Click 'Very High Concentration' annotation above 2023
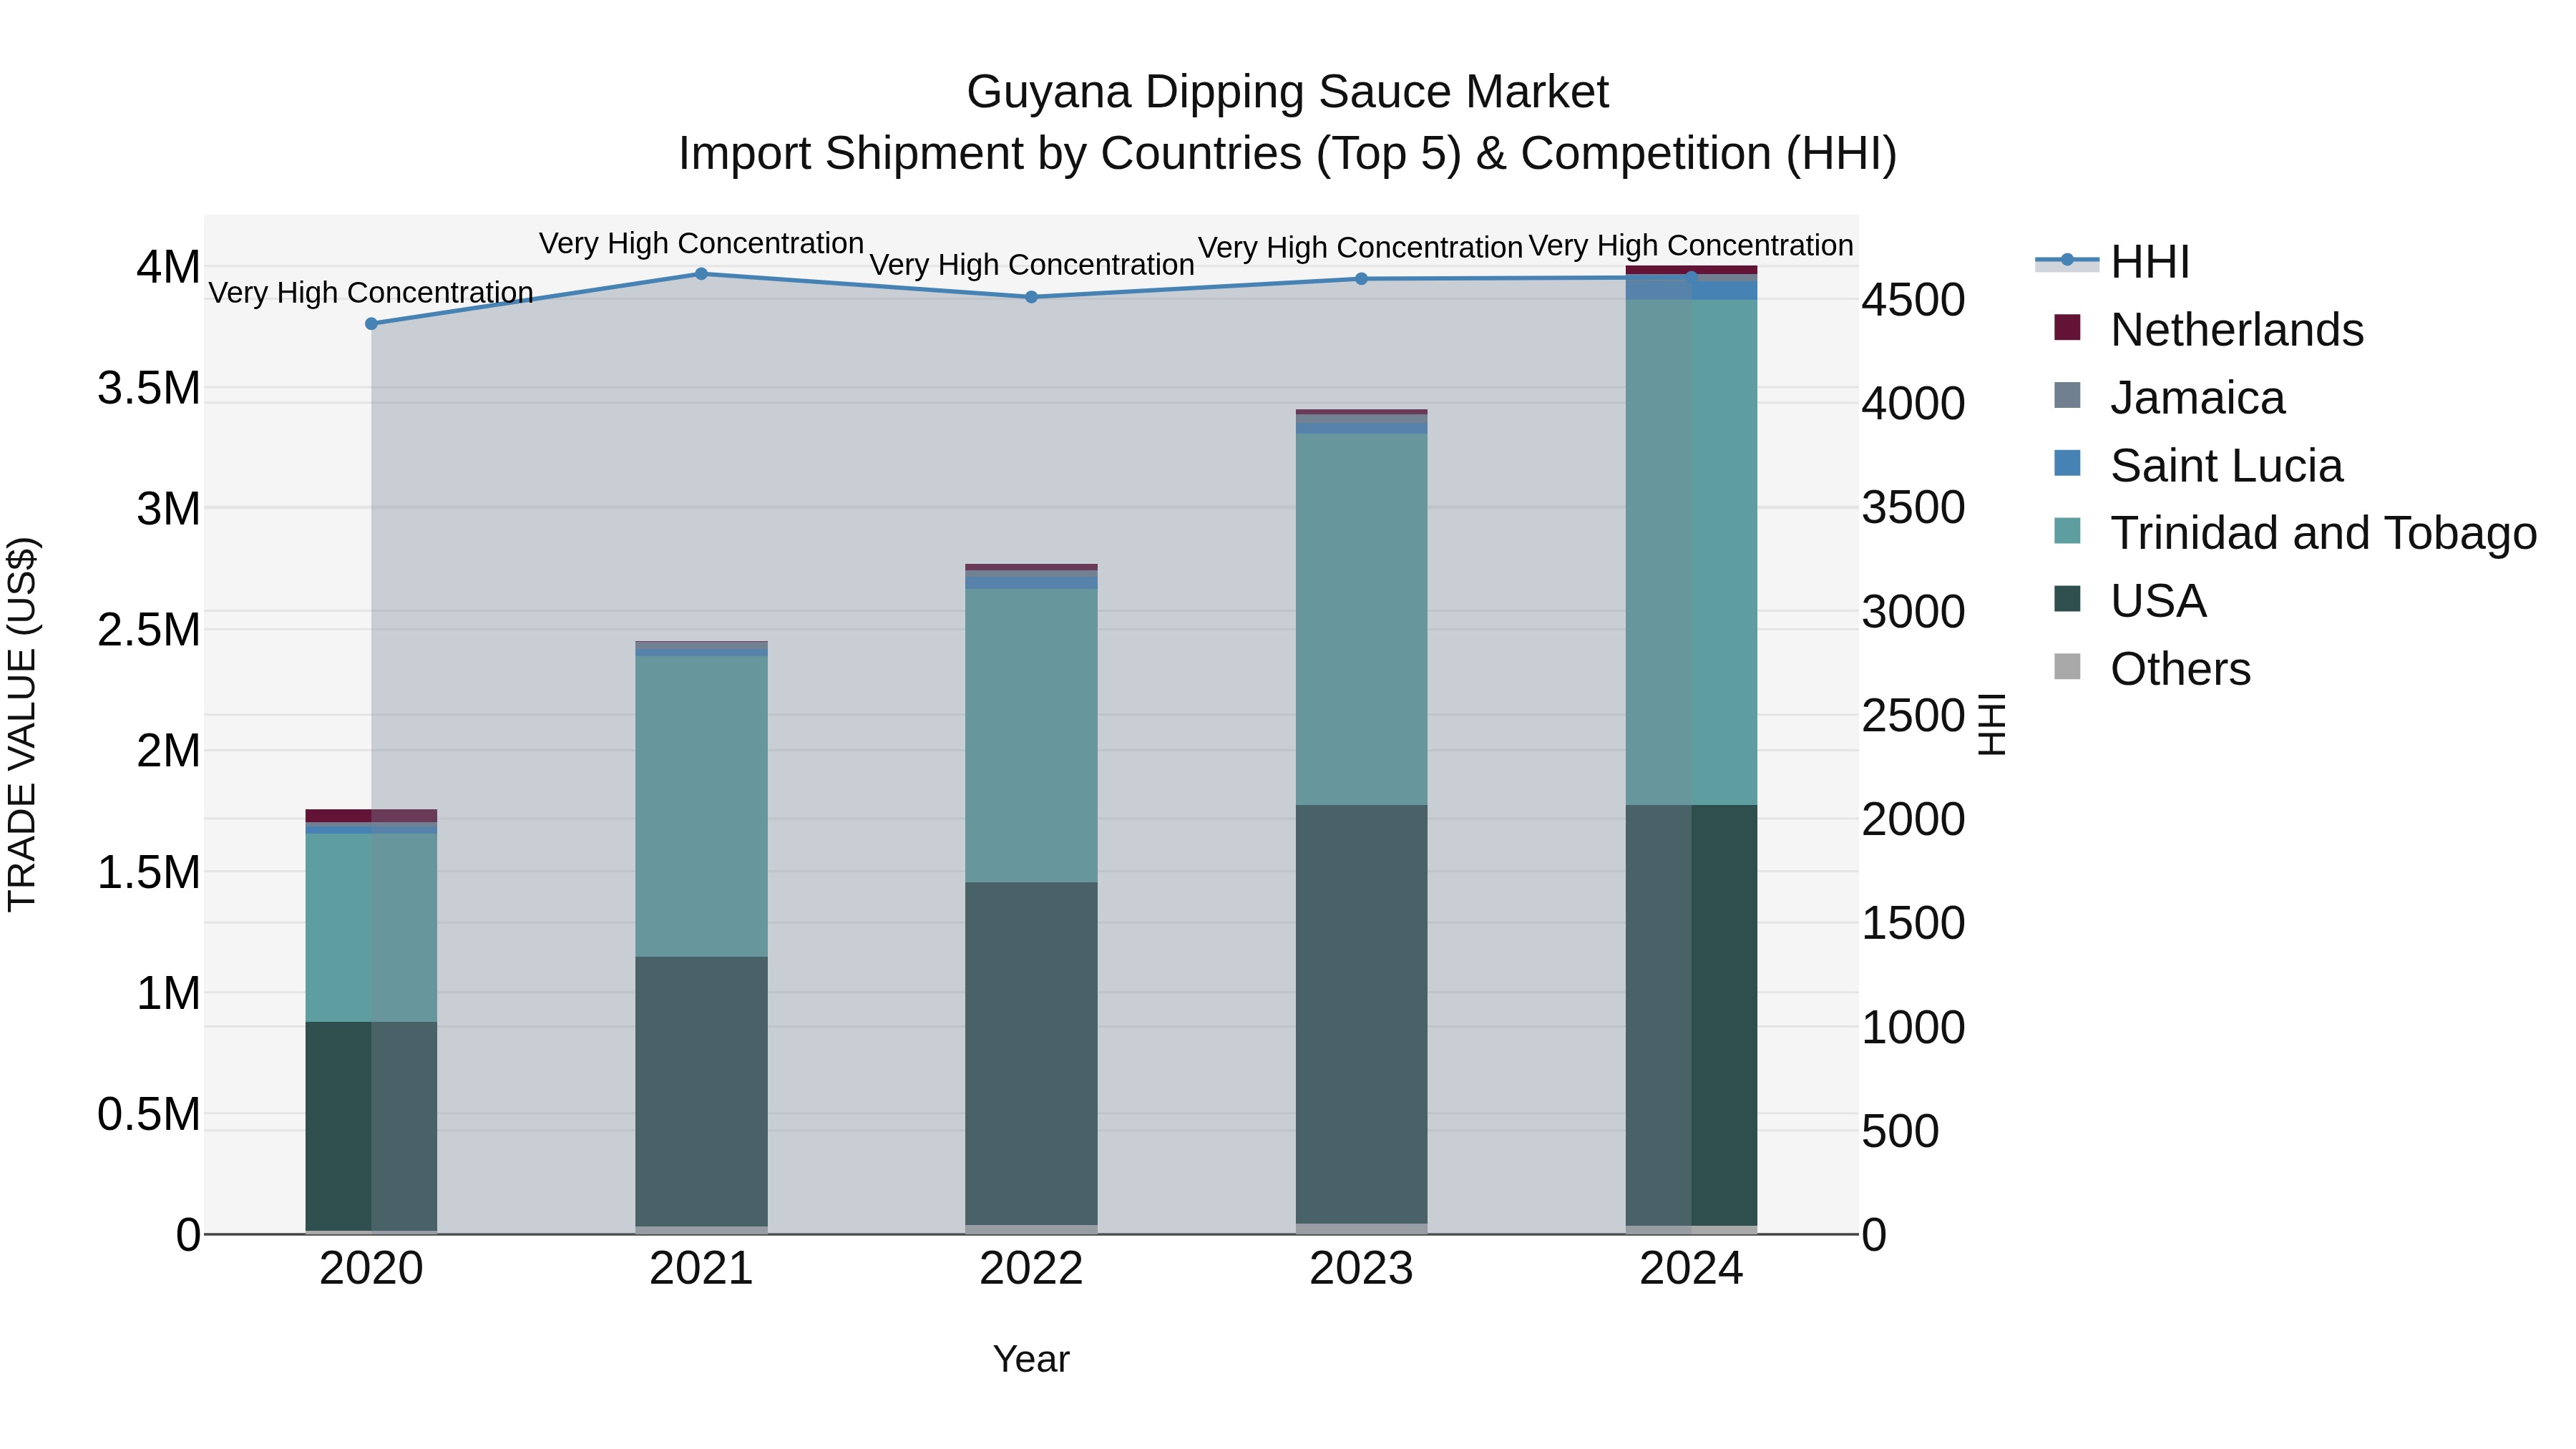Screen dimensions: 2576x1449 point(1361,247)
